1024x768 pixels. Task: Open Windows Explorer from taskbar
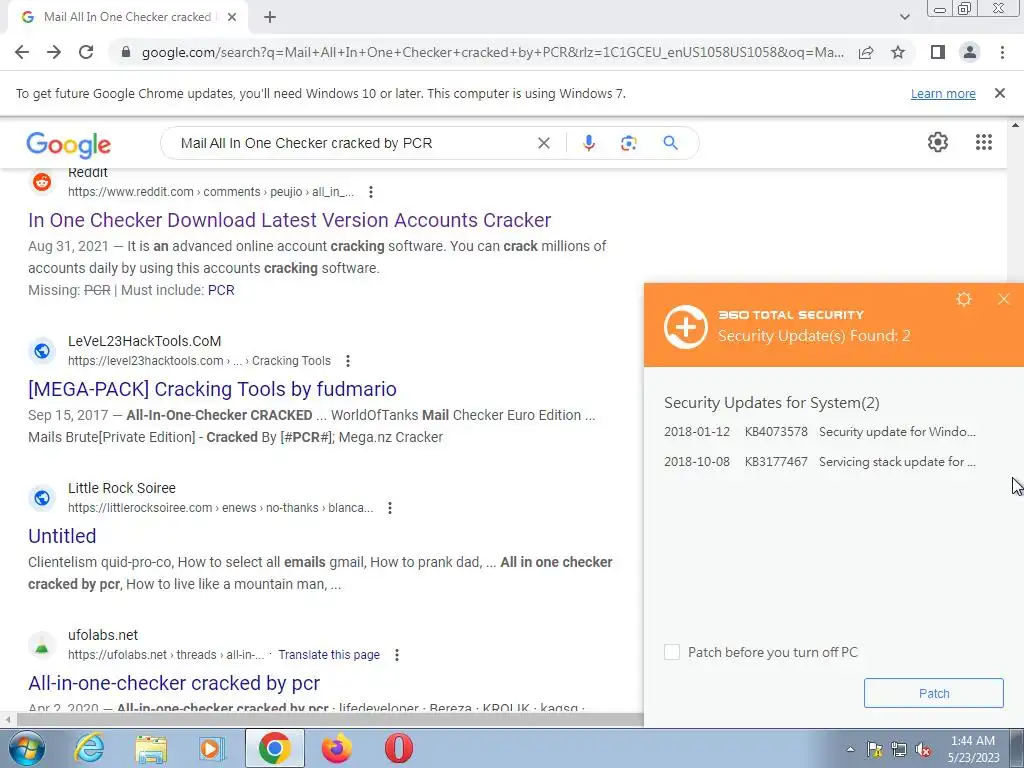tap(151, 748)
